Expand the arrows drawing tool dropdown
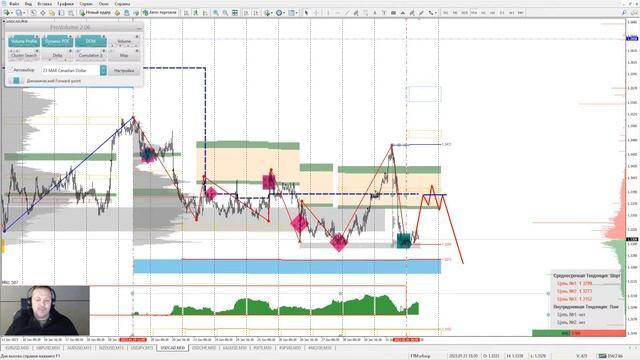The width and height of the screenshot is (640, 360). [436, 13]
